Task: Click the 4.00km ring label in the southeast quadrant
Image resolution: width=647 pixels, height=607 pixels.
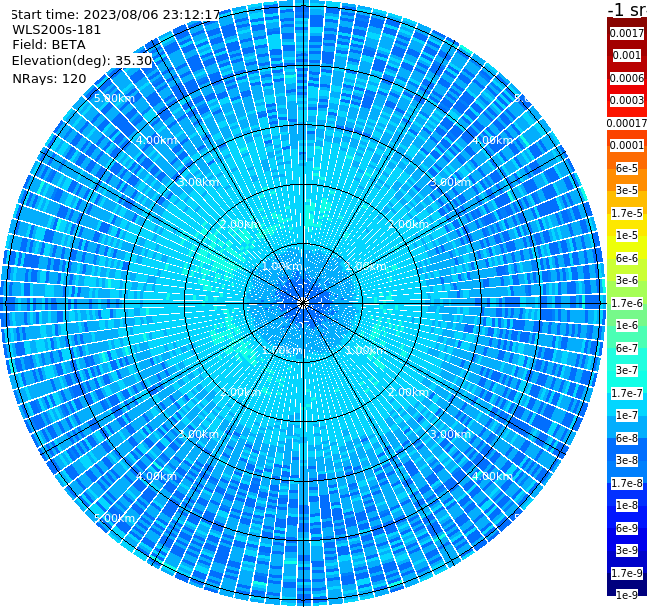Action: pyautogui.click(x=492, y=476)
